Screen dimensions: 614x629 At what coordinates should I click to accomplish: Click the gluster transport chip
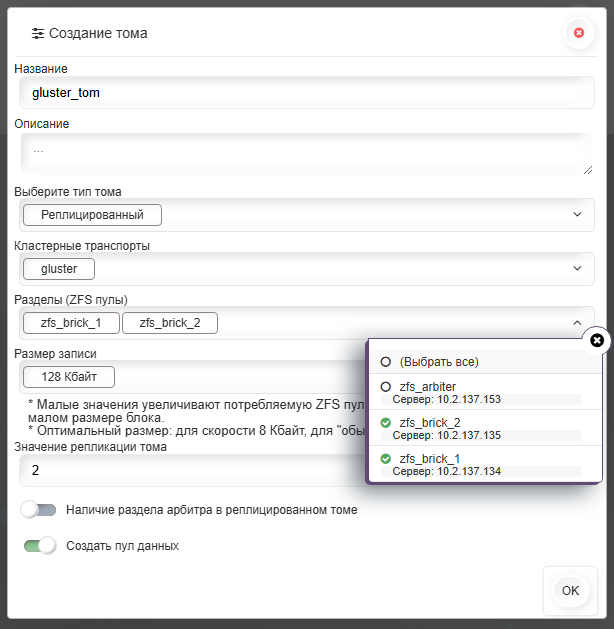(59, 269)
